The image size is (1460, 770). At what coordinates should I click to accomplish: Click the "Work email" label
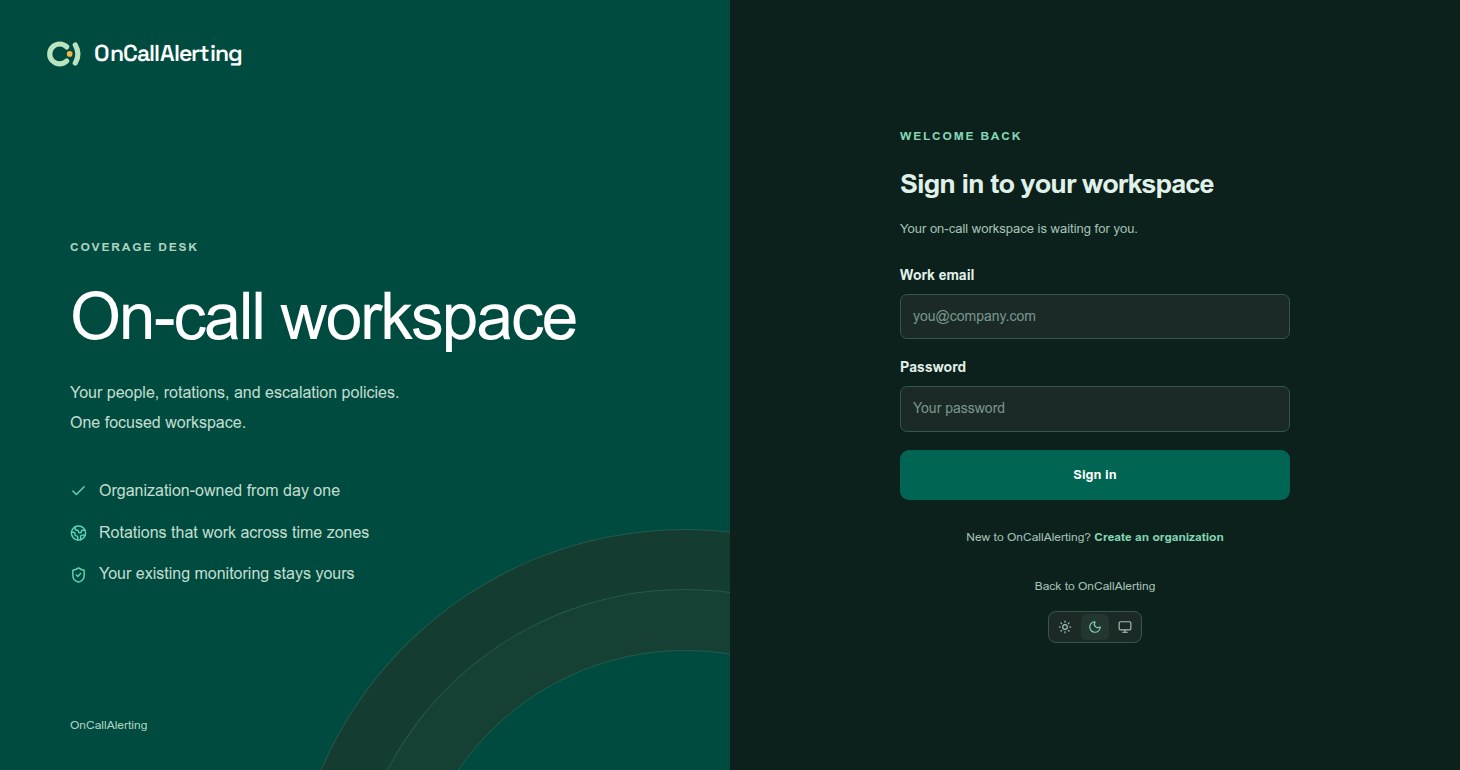pyautogui.click(x=937, y=275)
